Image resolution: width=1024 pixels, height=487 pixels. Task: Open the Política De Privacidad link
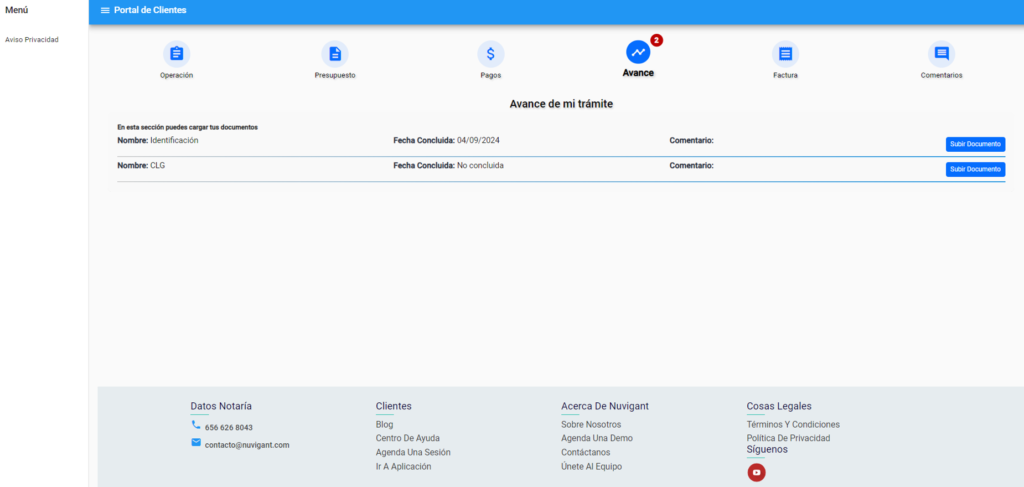click(788, 438)
